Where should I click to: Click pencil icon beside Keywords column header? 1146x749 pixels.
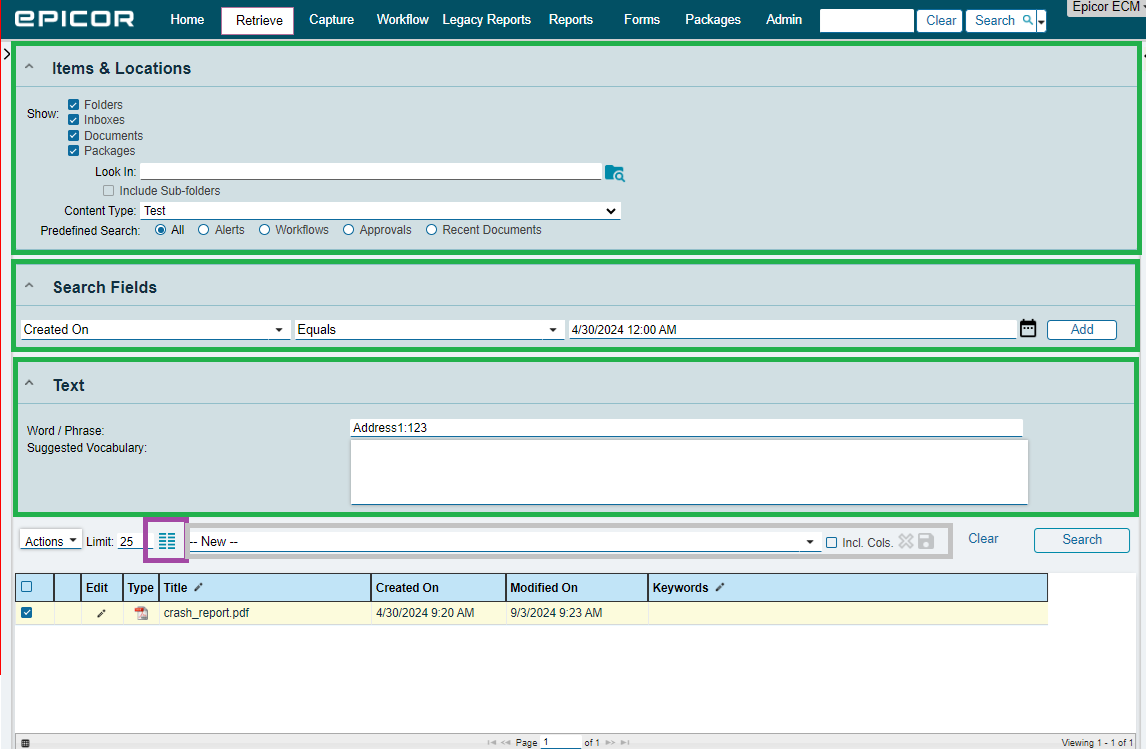pos(720,587)
